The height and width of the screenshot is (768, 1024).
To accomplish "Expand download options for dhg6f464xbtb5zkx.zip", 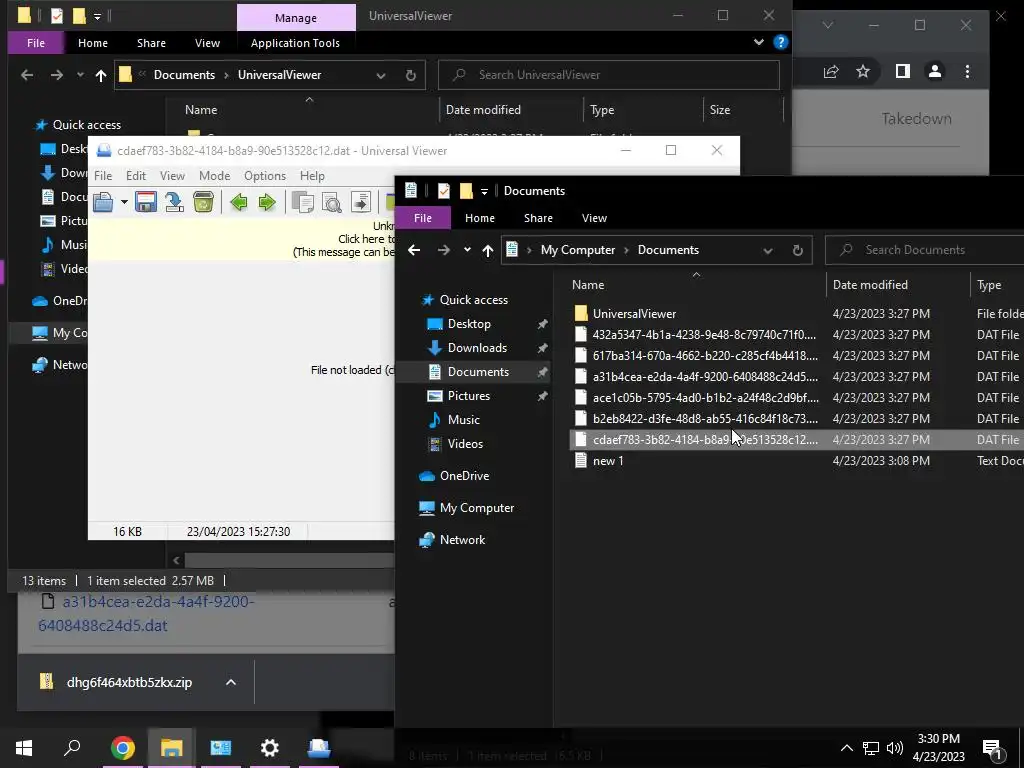I will (x=231, y=682).
